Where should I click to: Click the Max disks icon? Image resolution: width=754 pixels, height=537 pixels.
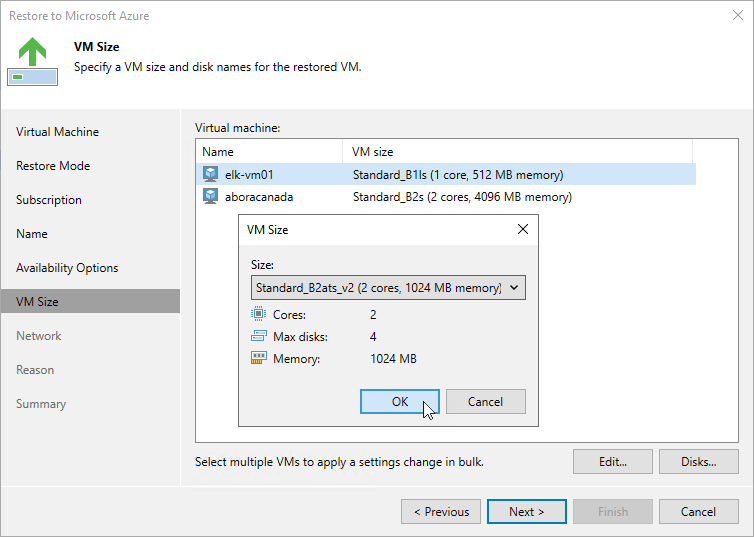coord(258,336)
